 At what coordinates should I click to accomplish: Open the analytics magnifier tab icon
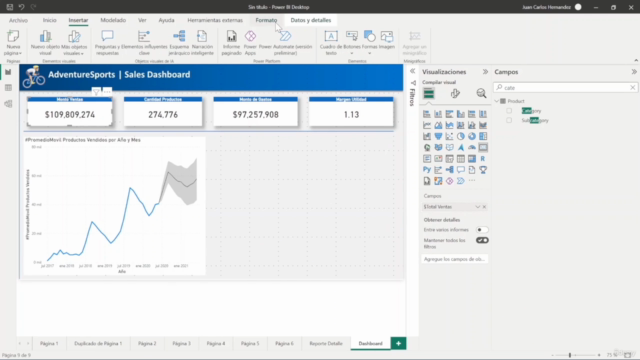[x=481, y=93]
